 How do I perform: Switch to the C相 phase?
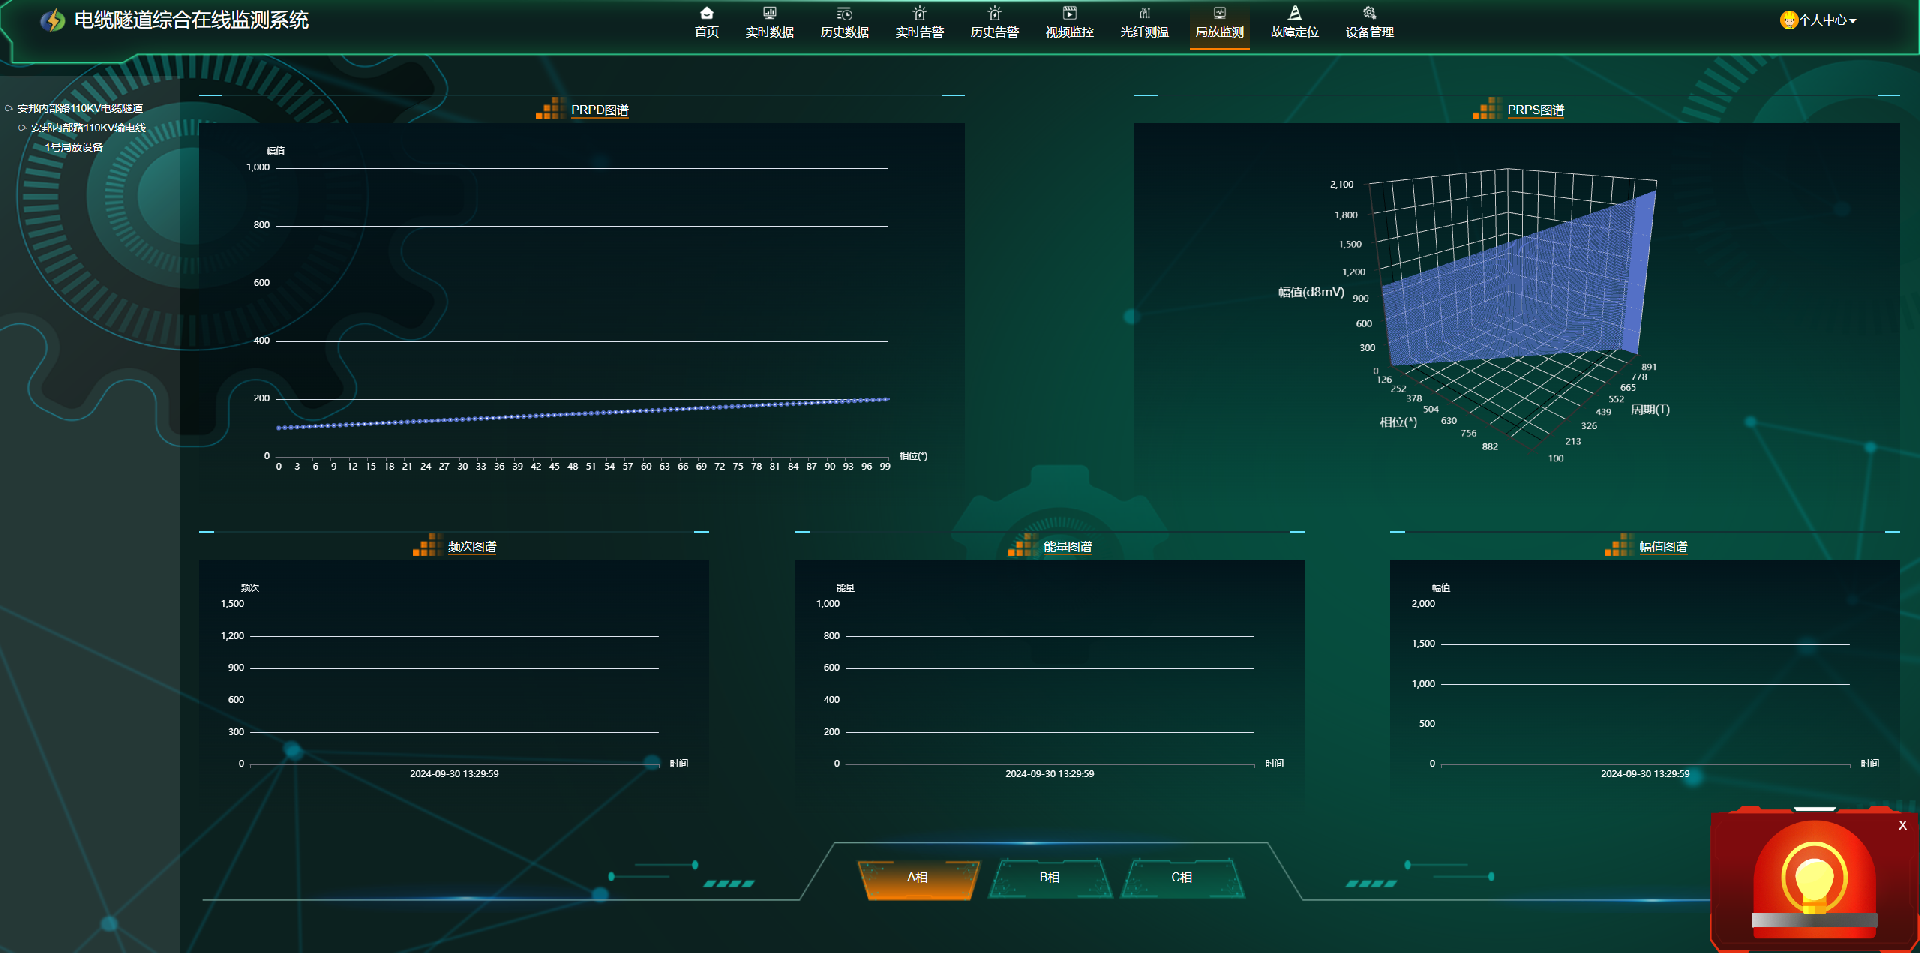pos(1181,878)
